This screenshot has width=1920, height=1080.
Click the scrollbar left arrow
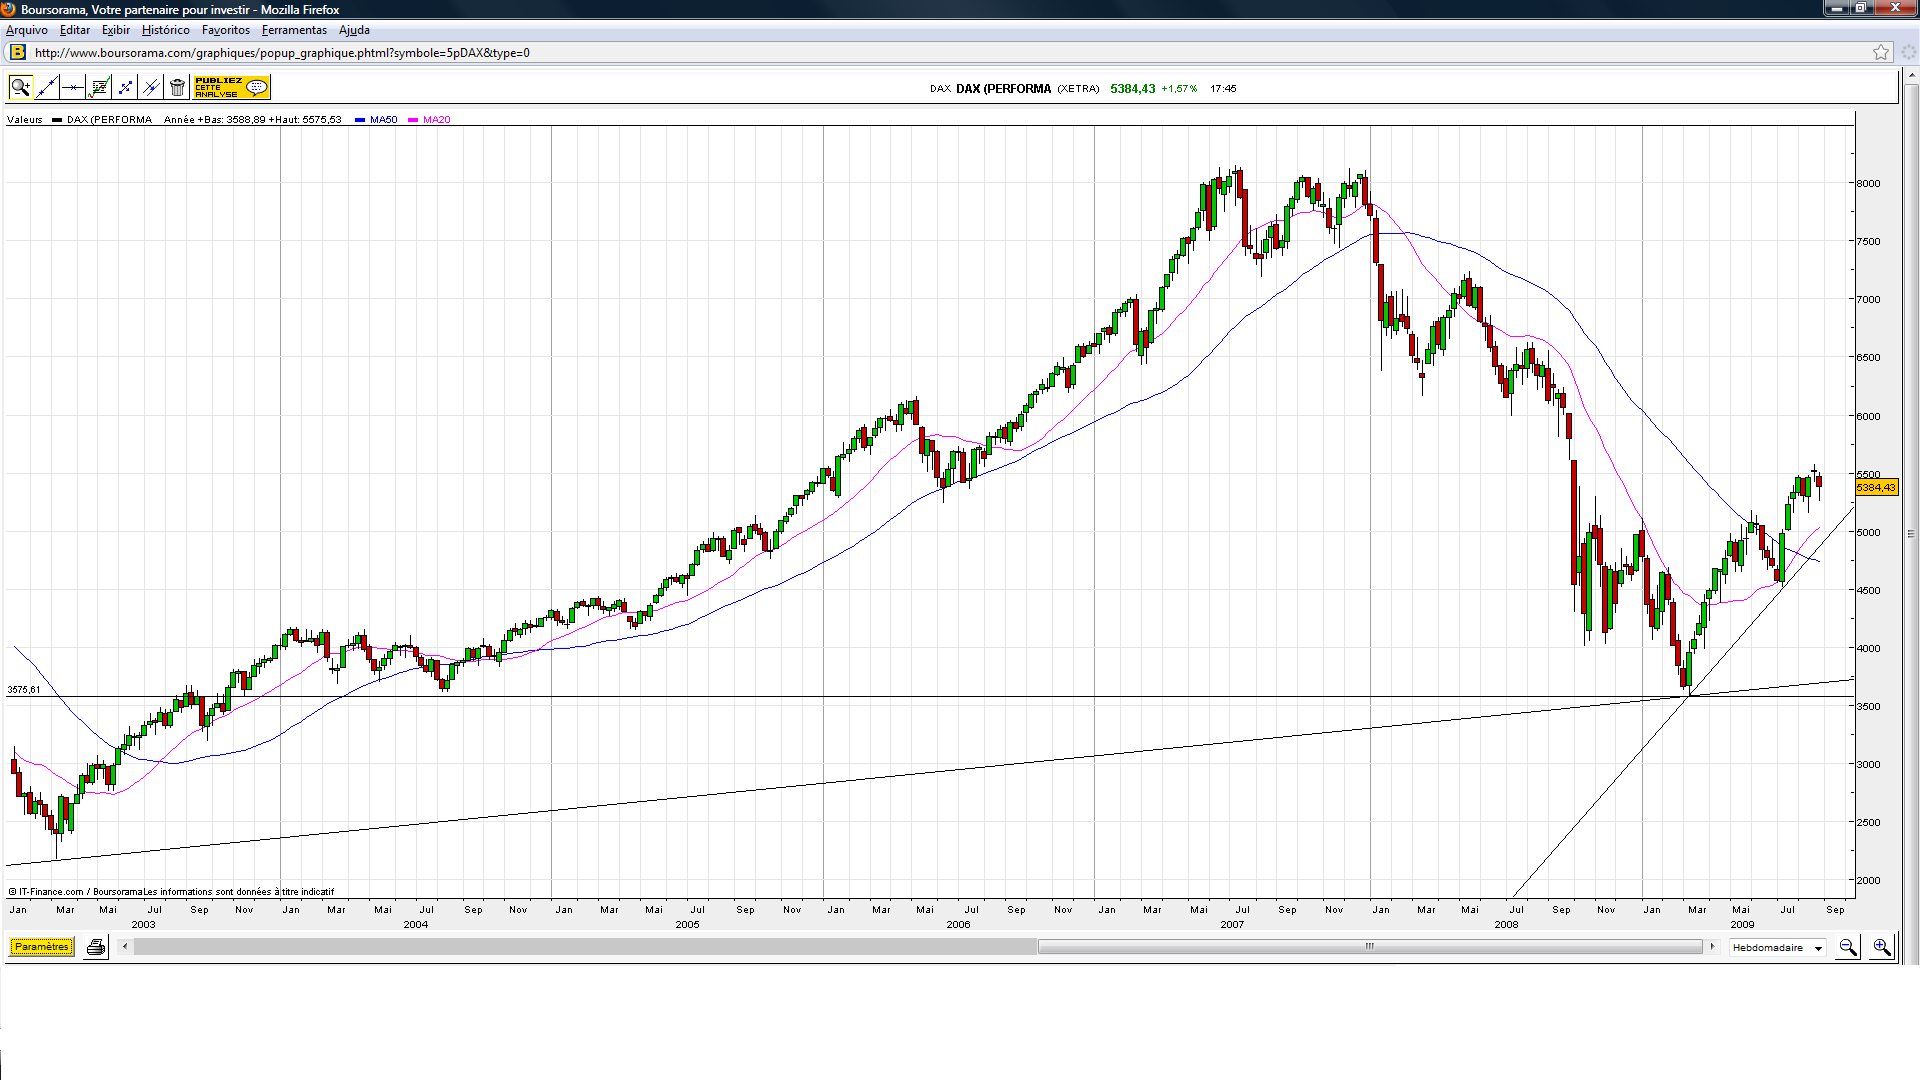coord(125,947)
